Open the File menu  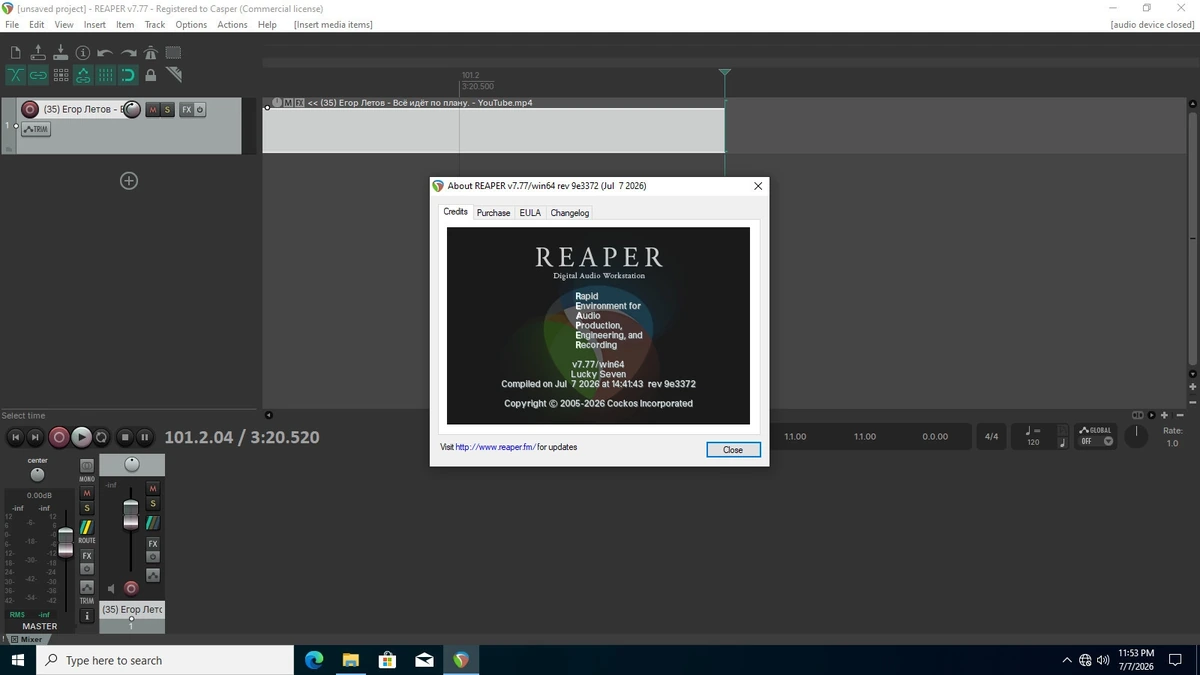coord(12,24)
